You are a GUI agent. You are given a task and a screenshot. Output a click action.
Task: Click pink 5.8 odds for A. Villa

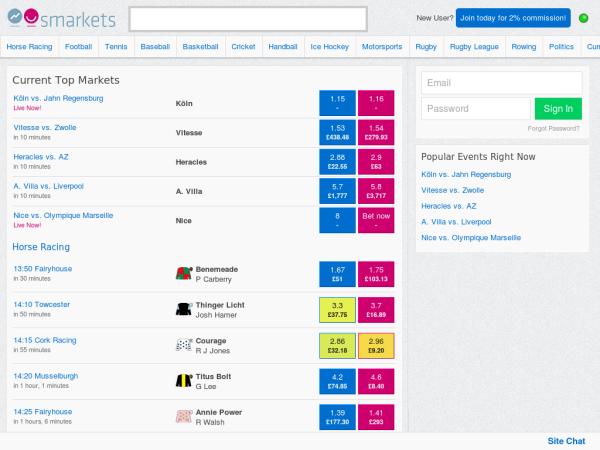[376, 191]
